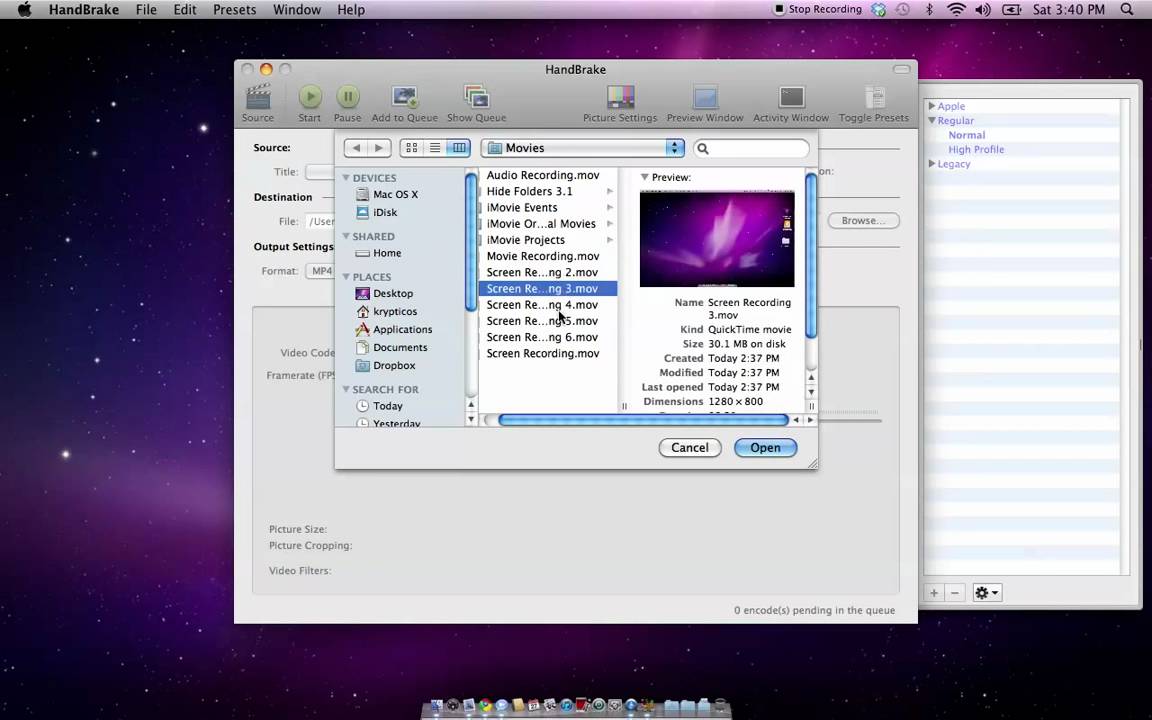
Task: Open the Presets menu
Action: point(234,10)
